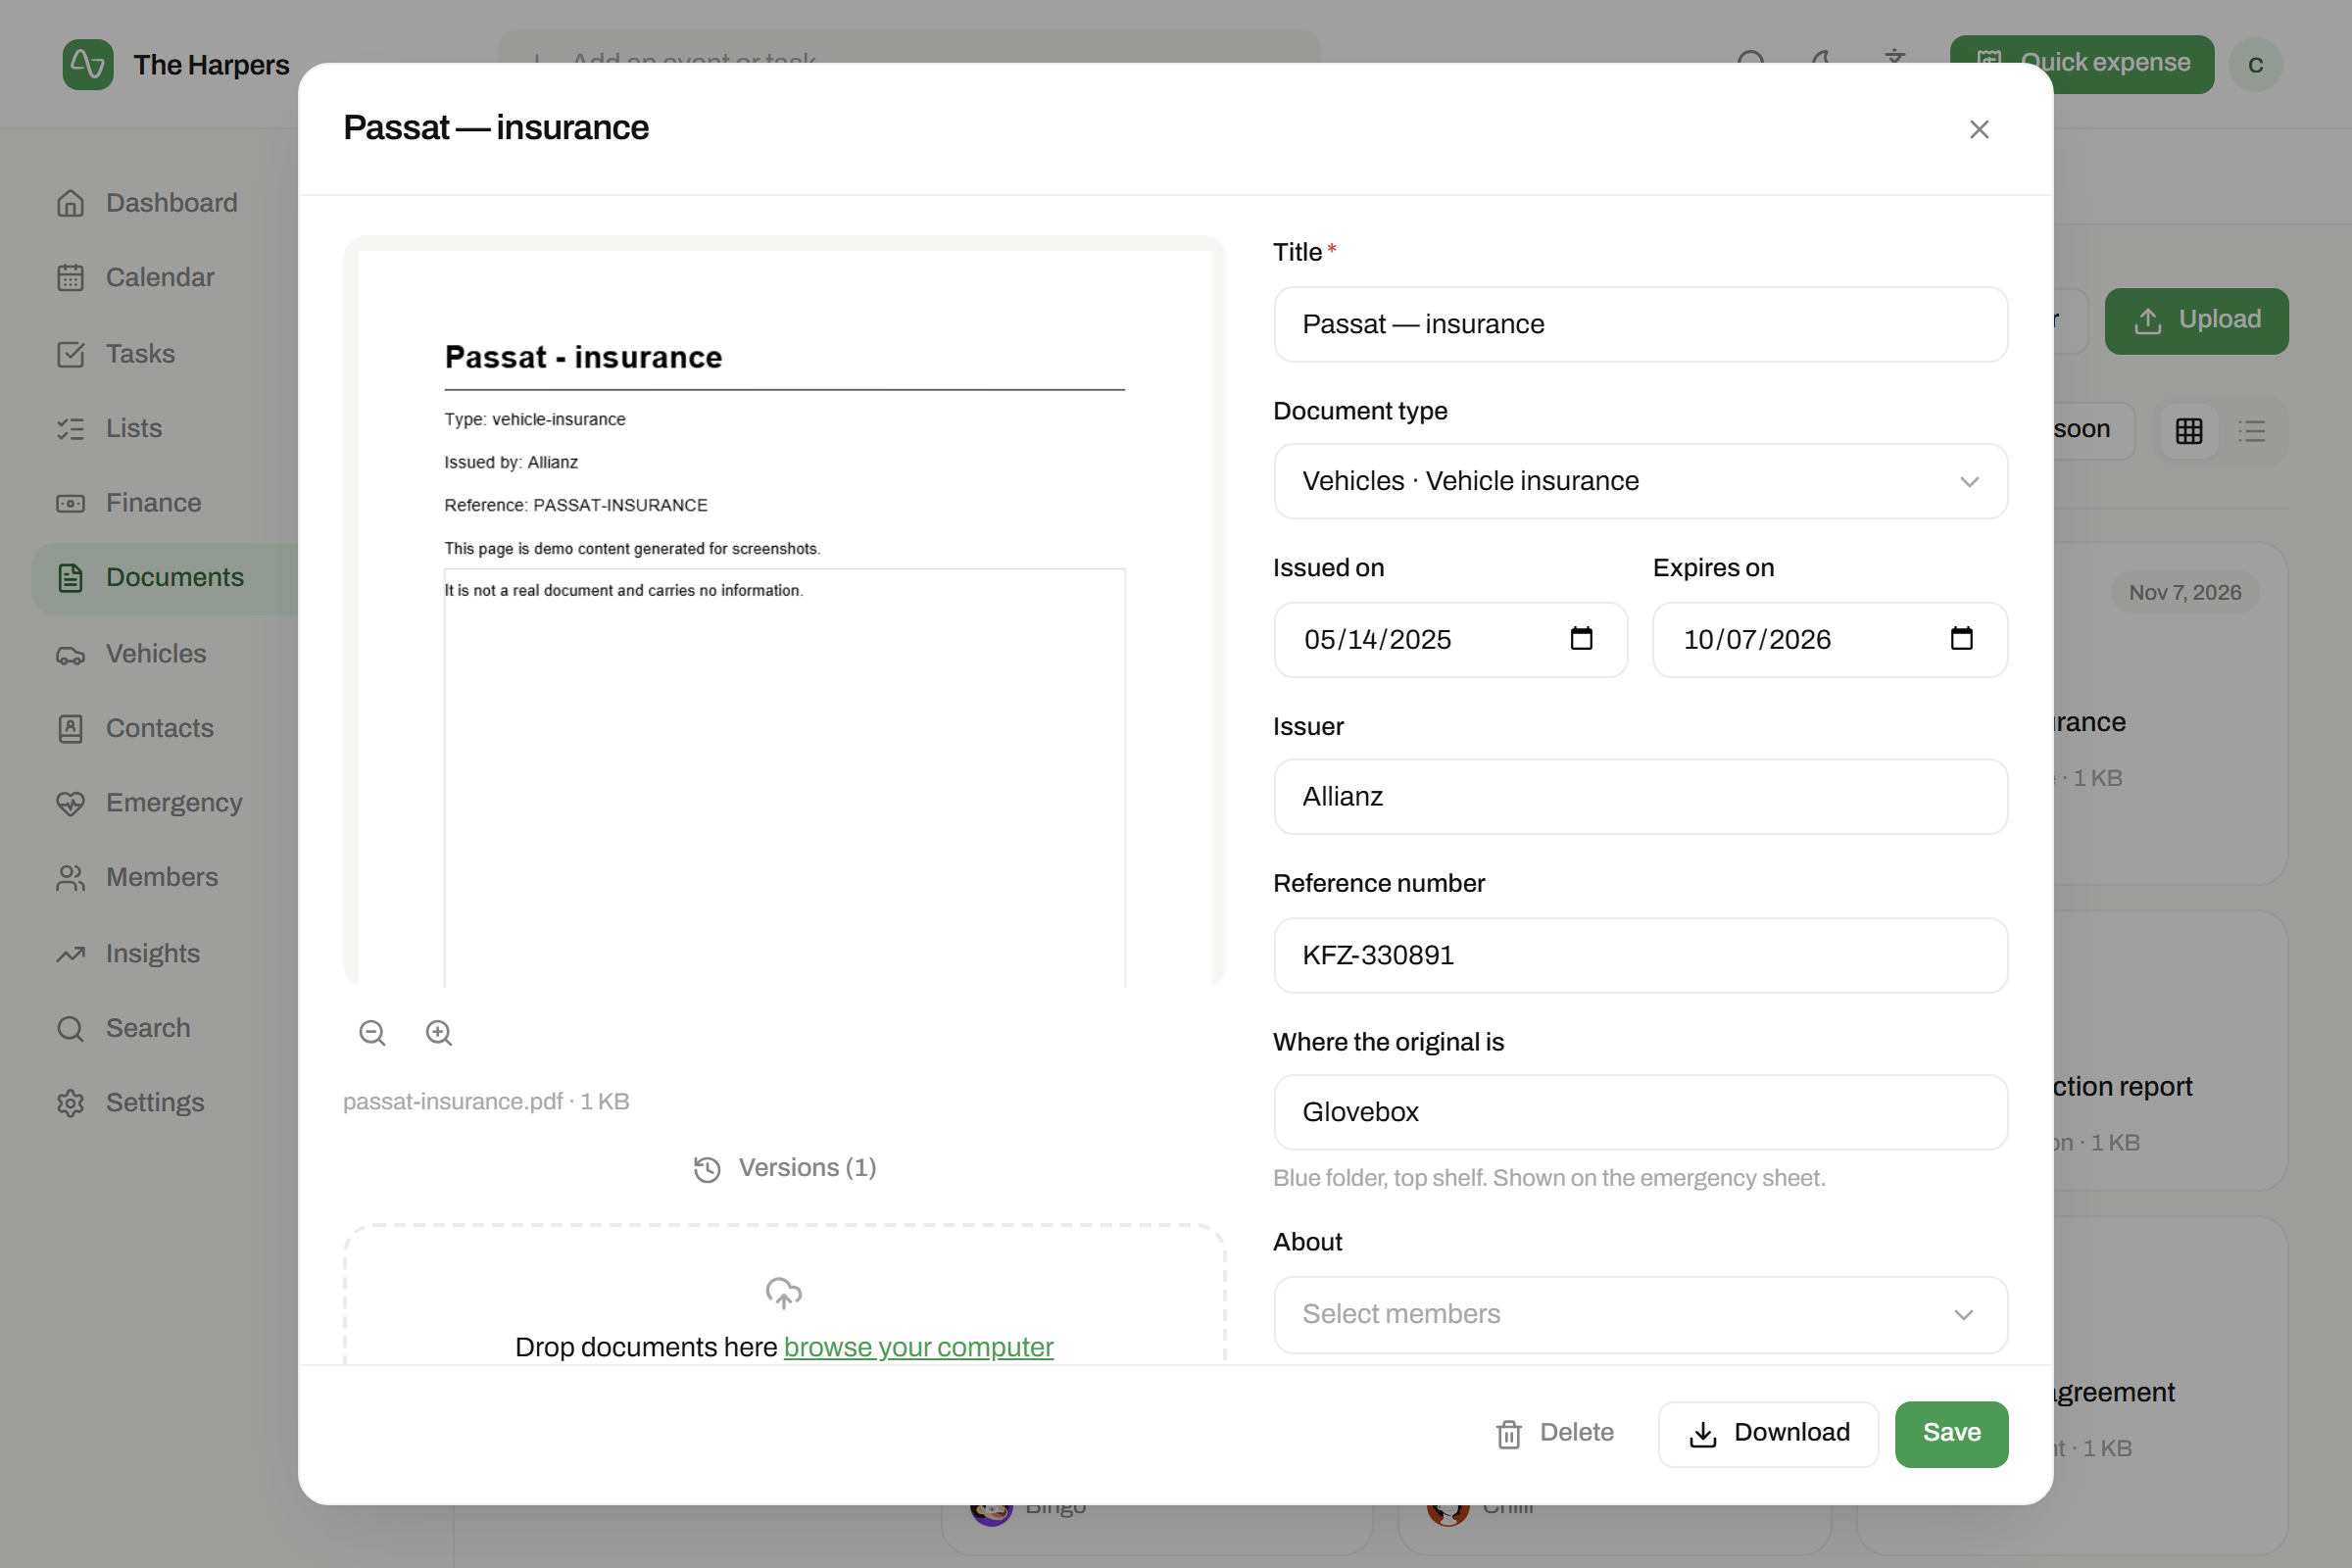
Task: Switch to list view icon
Action: (x=2252, y=431)
